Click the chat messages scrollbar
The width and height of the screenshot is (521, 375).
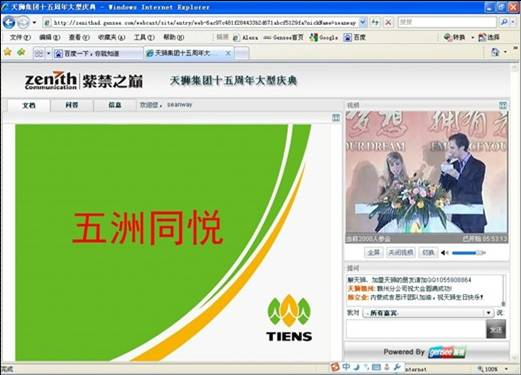[x=504, y=290]
